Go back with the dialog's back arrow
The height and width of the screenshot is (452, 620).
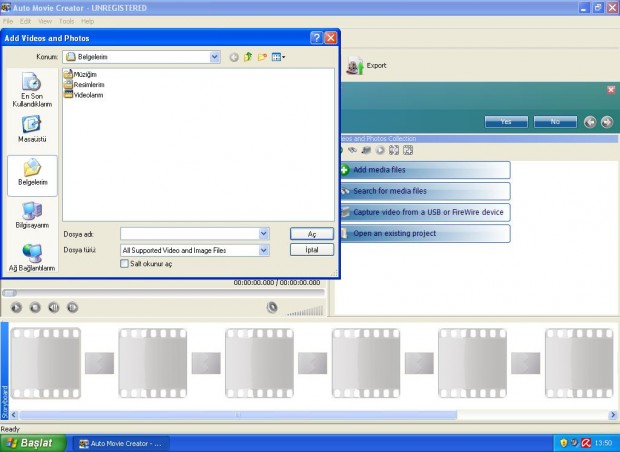pyautogui.click(x=234, y=57)
